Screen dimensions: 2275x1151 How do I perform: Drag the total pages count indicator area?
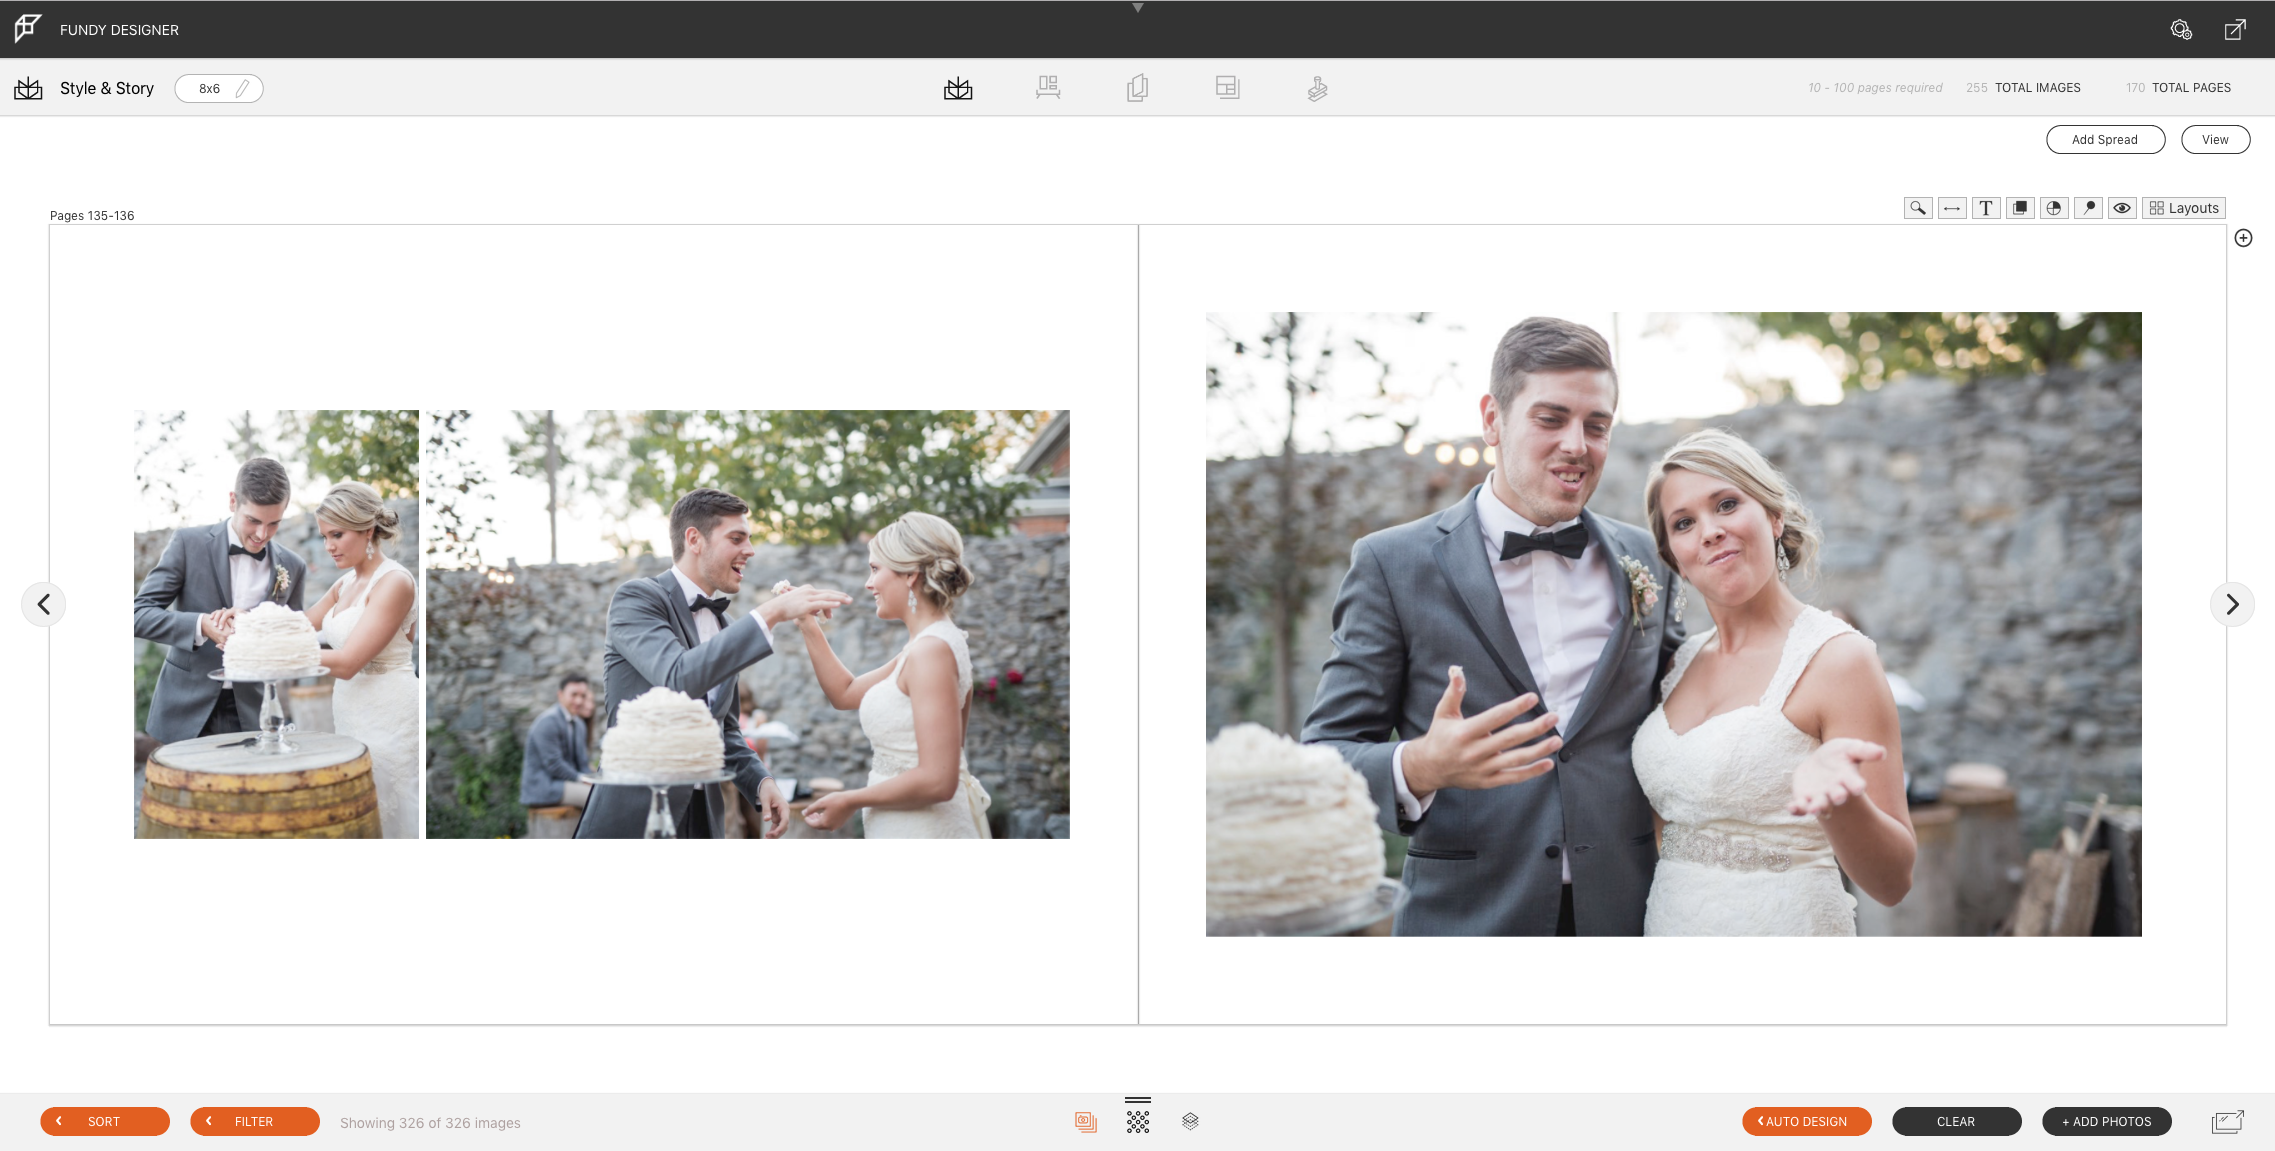click(x=2177, y=87)
